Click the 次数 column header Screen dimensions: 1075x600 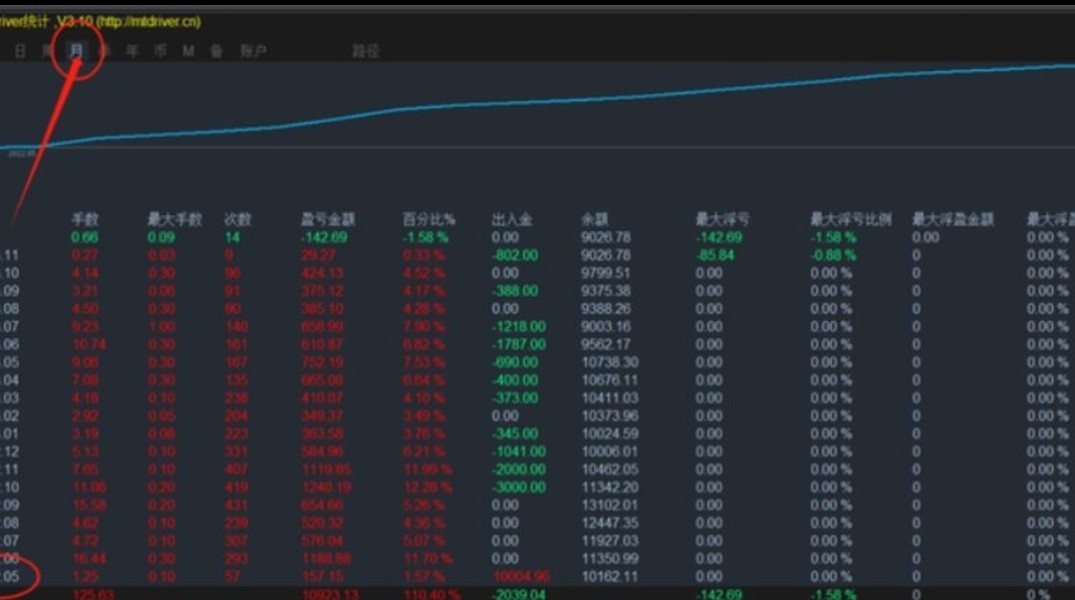coord(238,219)
